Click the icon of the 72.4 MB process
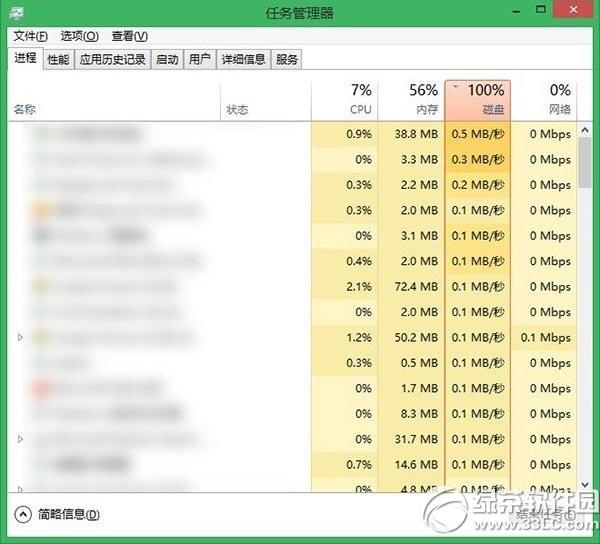This screenshot has height=544, width=600. coord(41,287)
